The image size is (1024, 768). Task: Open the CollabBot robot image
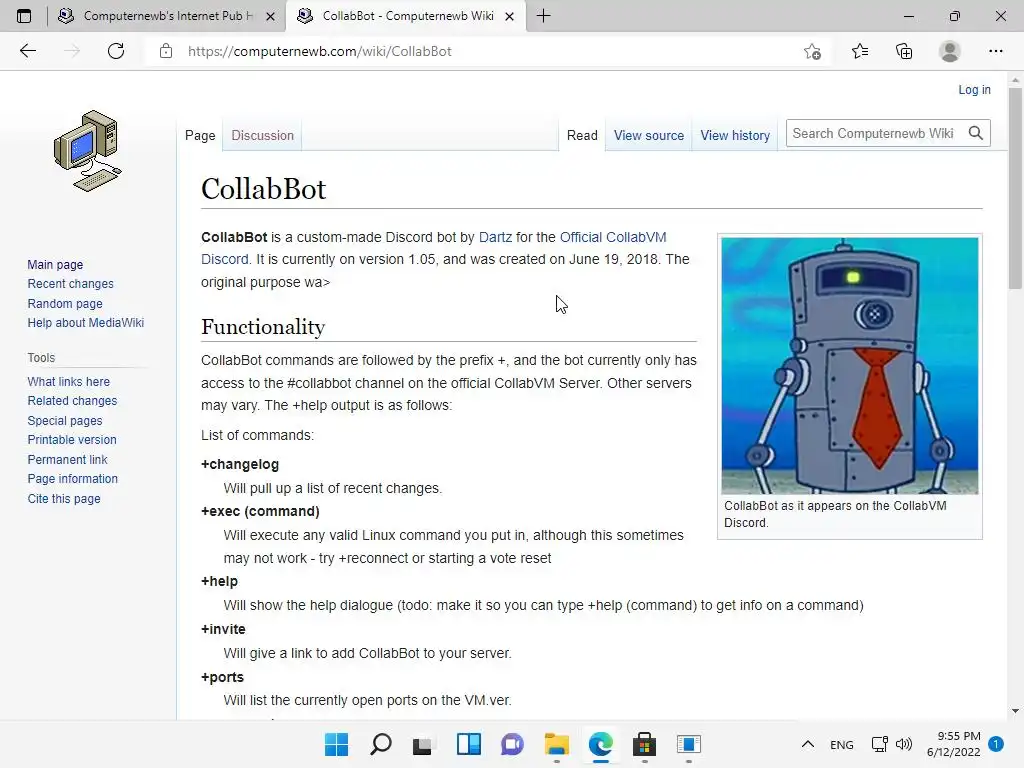pyautogui.click(x=850, y=365)
